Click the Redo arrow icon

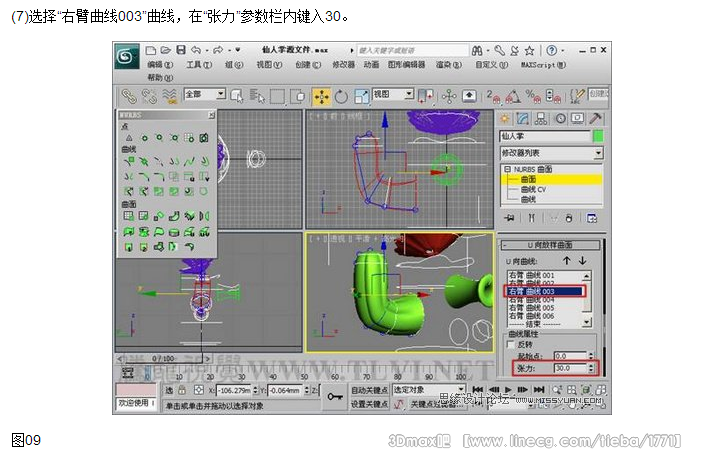click(218, 50)
